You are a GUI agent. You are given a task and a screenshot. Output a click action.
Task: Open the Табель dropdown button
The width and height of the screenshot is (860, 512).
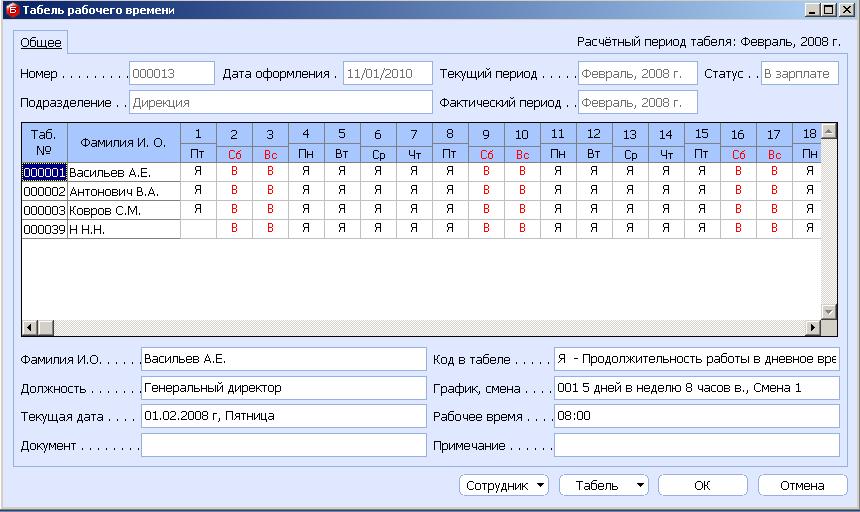click(x=603, y=485)
